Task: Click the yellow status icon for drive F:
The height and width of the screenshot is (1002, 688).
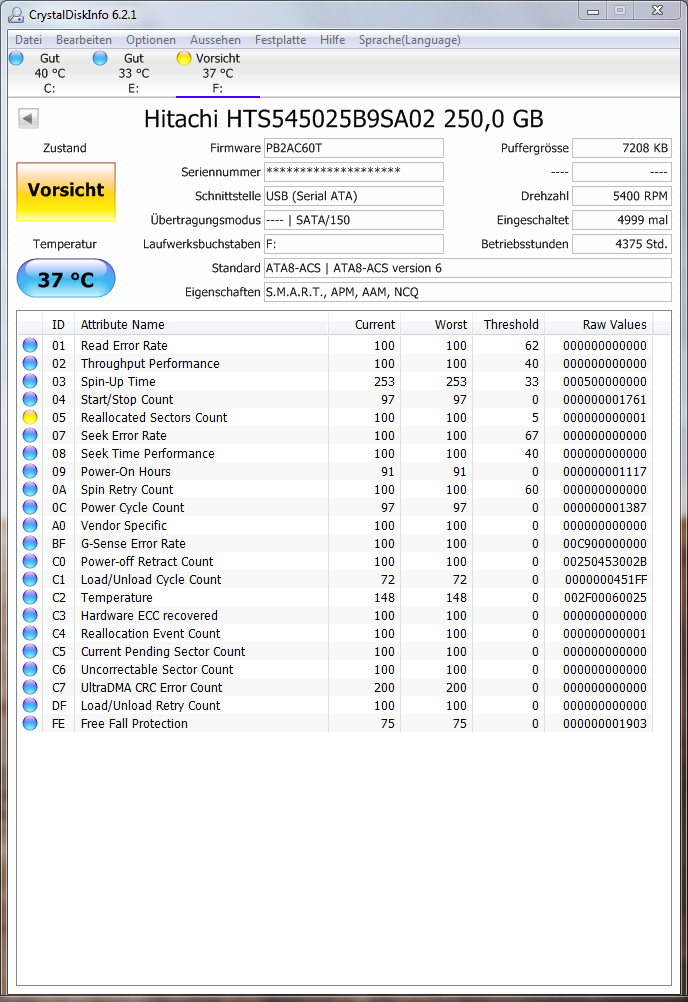Action: point(184,58)
